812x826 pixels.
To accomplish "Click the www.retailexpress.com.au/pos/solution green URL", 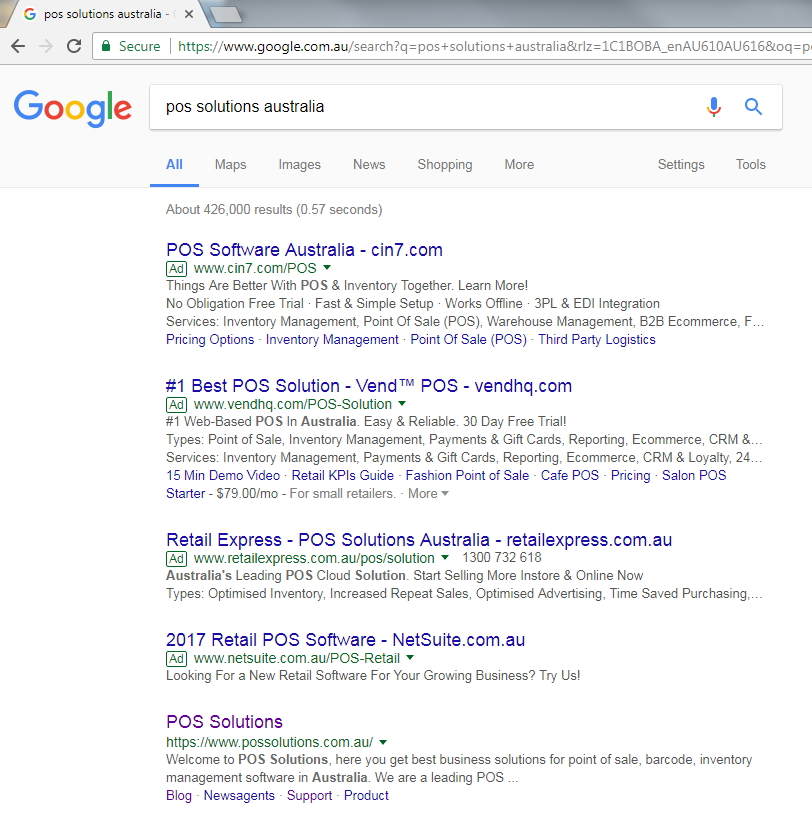I will [x=314, y=558].
